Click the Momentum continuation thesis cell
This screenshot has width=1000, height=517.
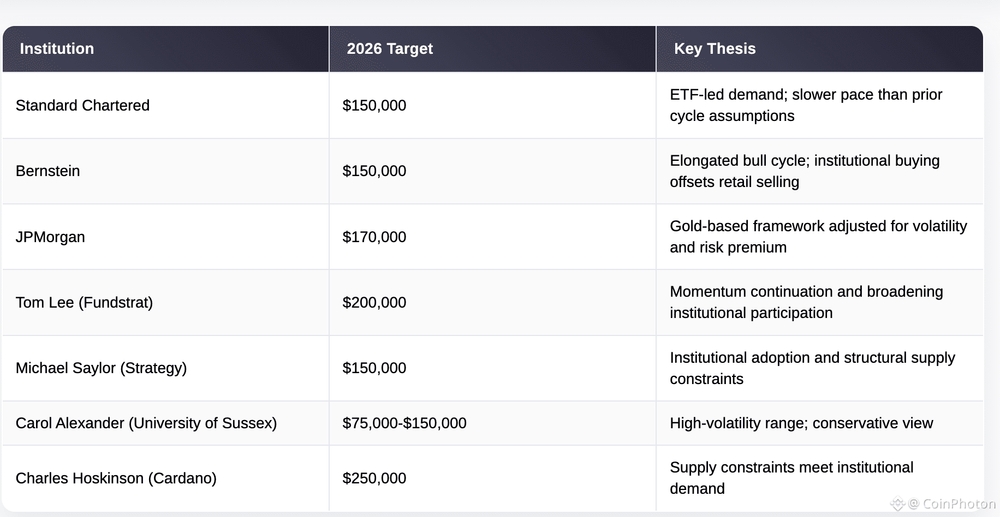point(806,302)
